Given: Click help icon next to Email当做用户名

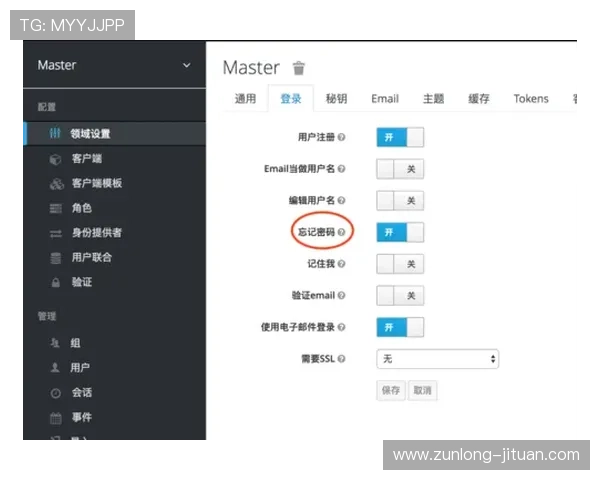Looking at the screenshot, I should [341, 169].
